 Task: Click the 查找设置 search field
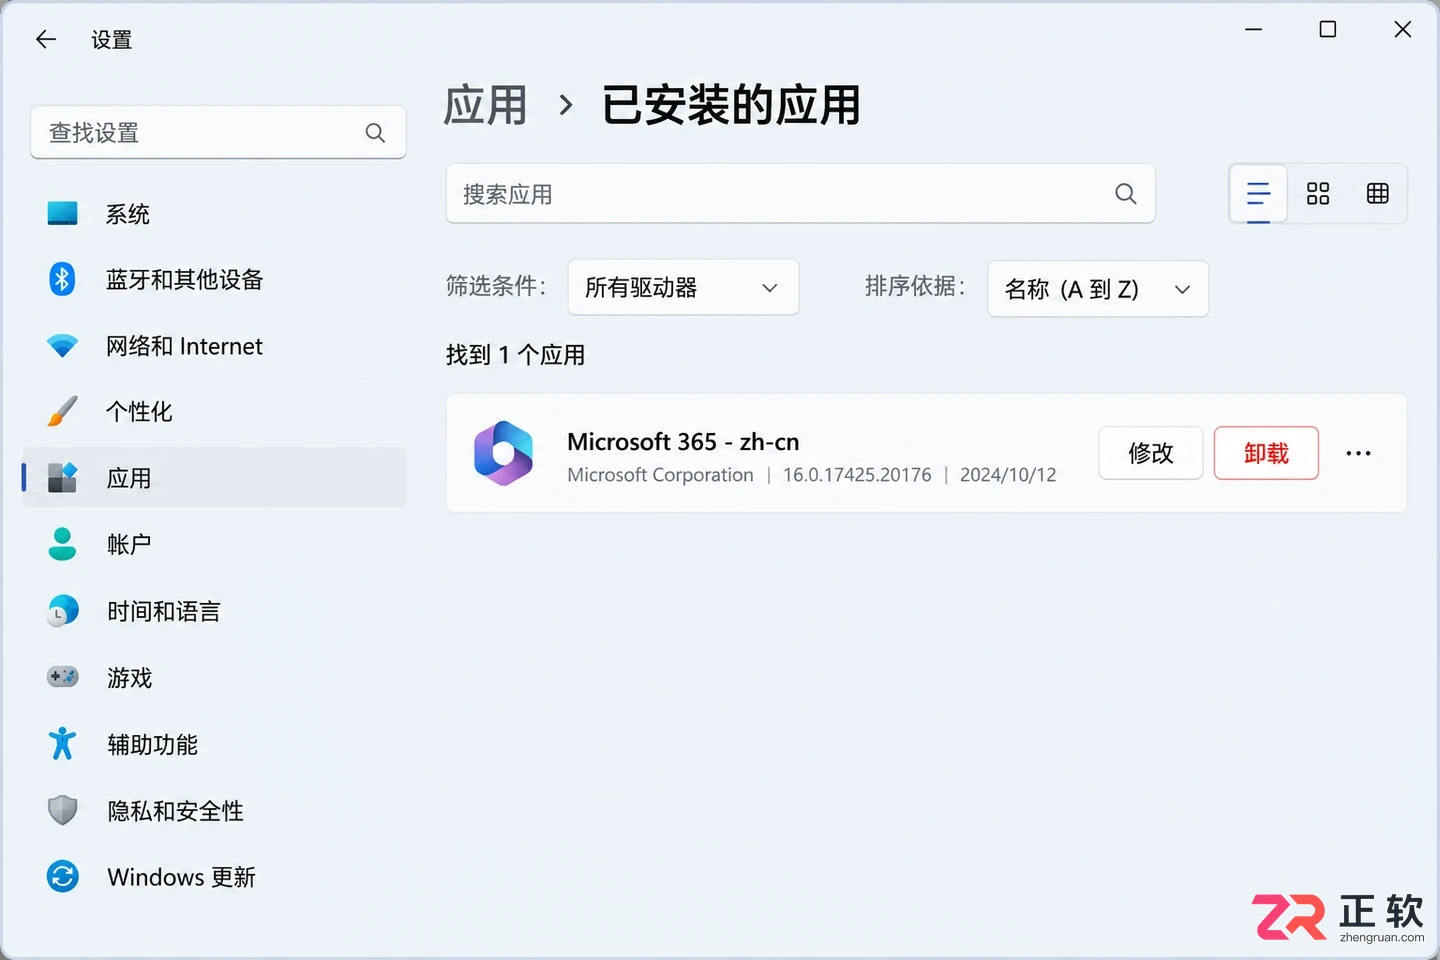pos(218,132)
